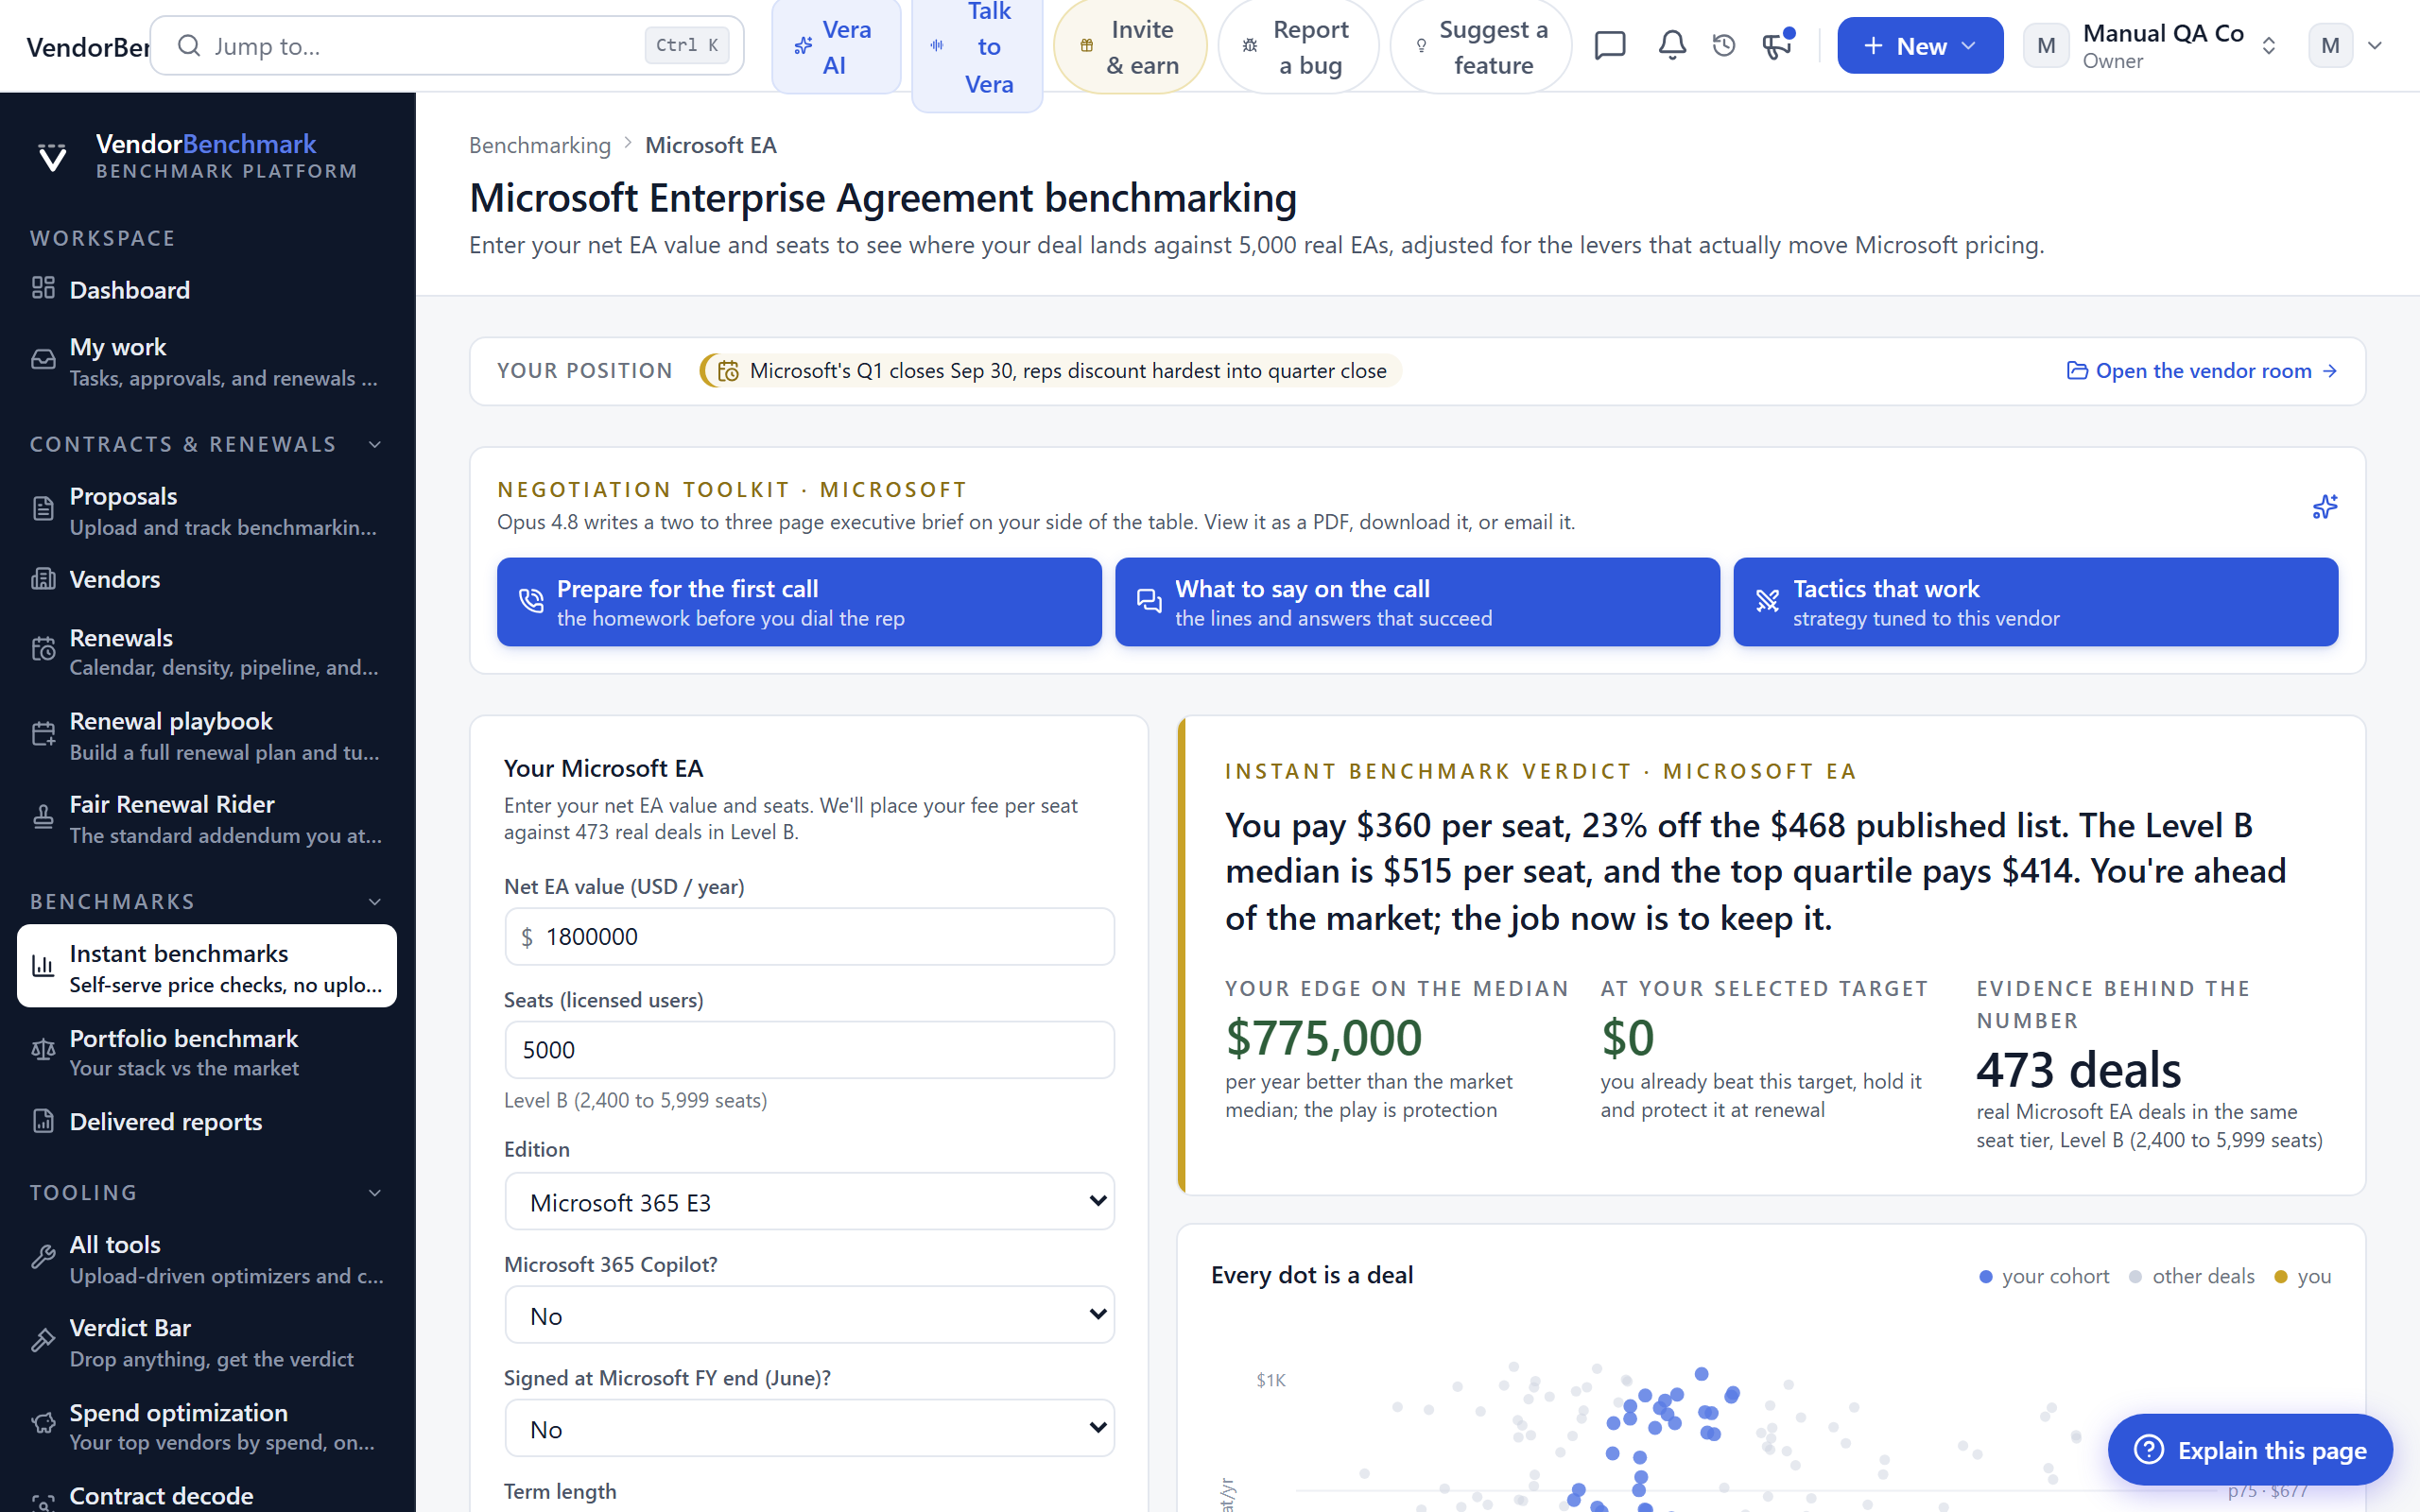Open the chat message icon in top bar
This screenshot has height=1512, width=2420.
pos(1610,46)
